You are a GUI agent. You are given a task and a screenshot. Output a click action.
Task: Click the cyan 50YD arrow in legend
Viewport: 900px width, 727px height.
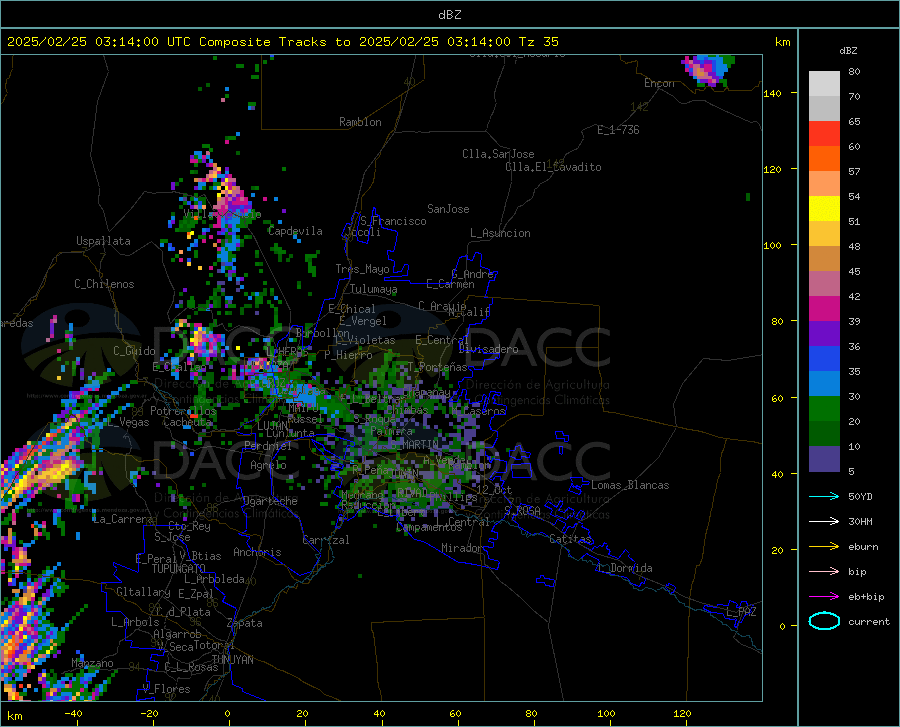tap(824, 496)
